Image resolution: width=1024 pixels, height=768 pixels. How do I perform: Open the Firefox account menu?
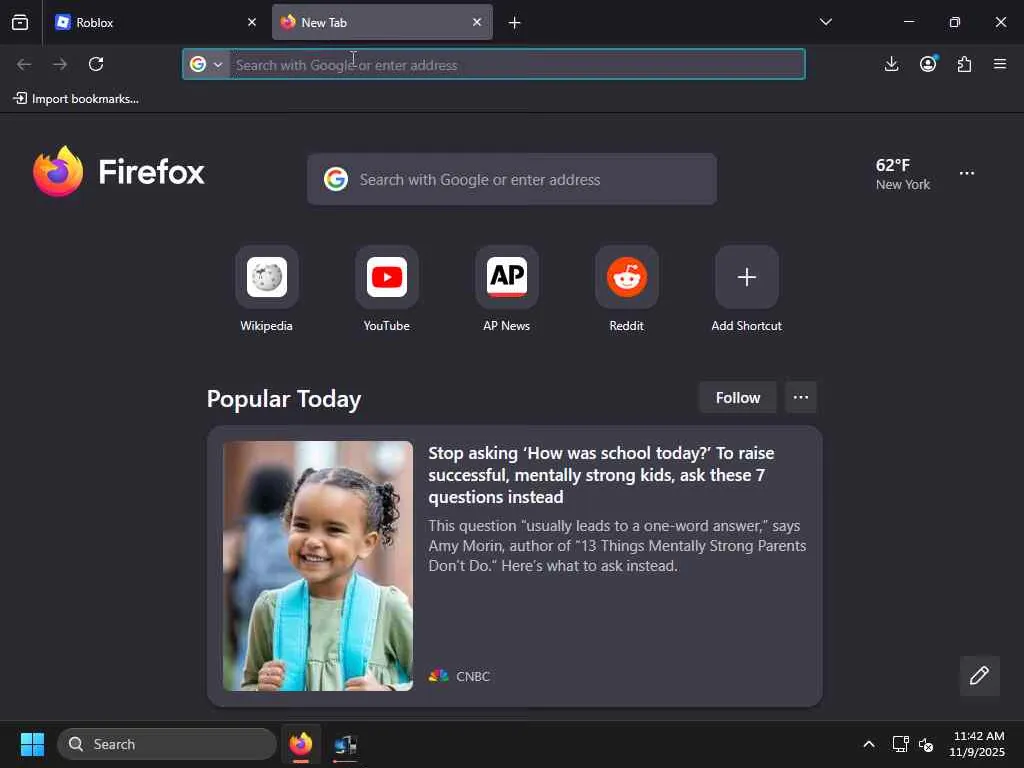928,64
